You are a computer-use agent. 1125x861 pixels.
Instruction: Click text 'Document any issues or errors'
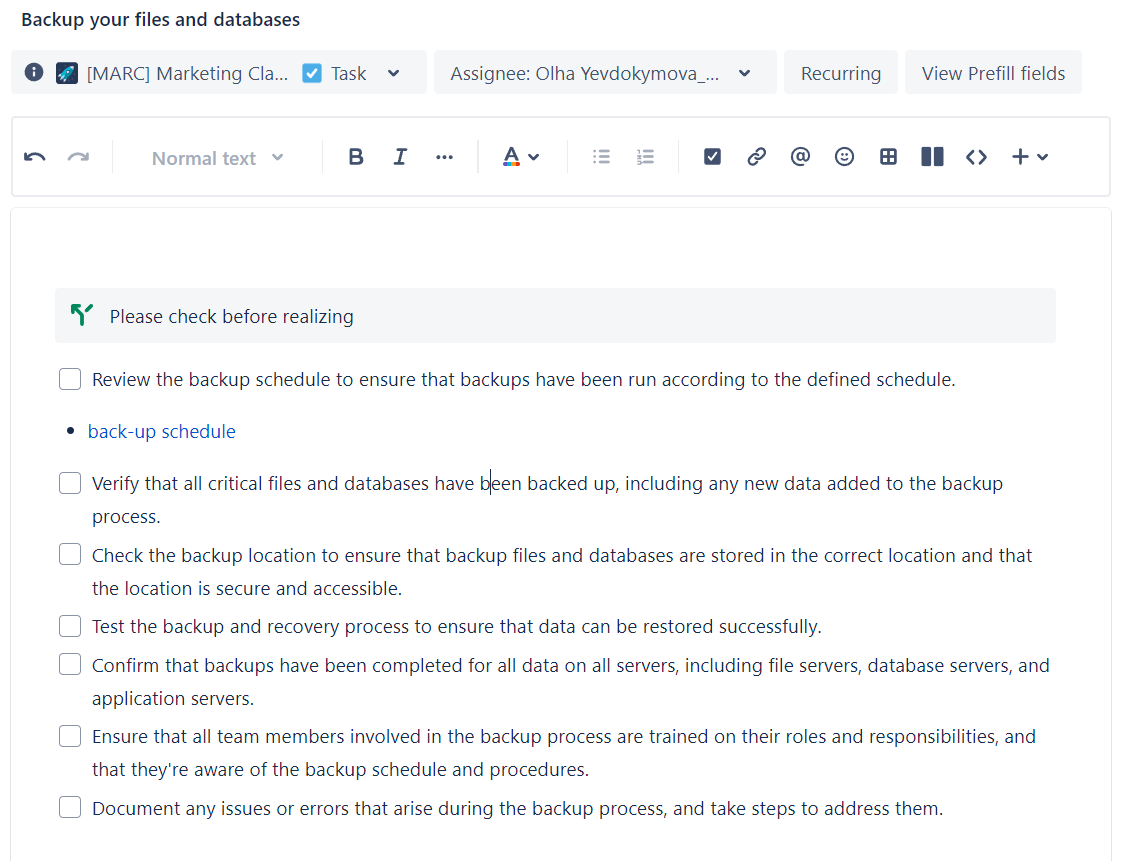click(x=220, y=809)
